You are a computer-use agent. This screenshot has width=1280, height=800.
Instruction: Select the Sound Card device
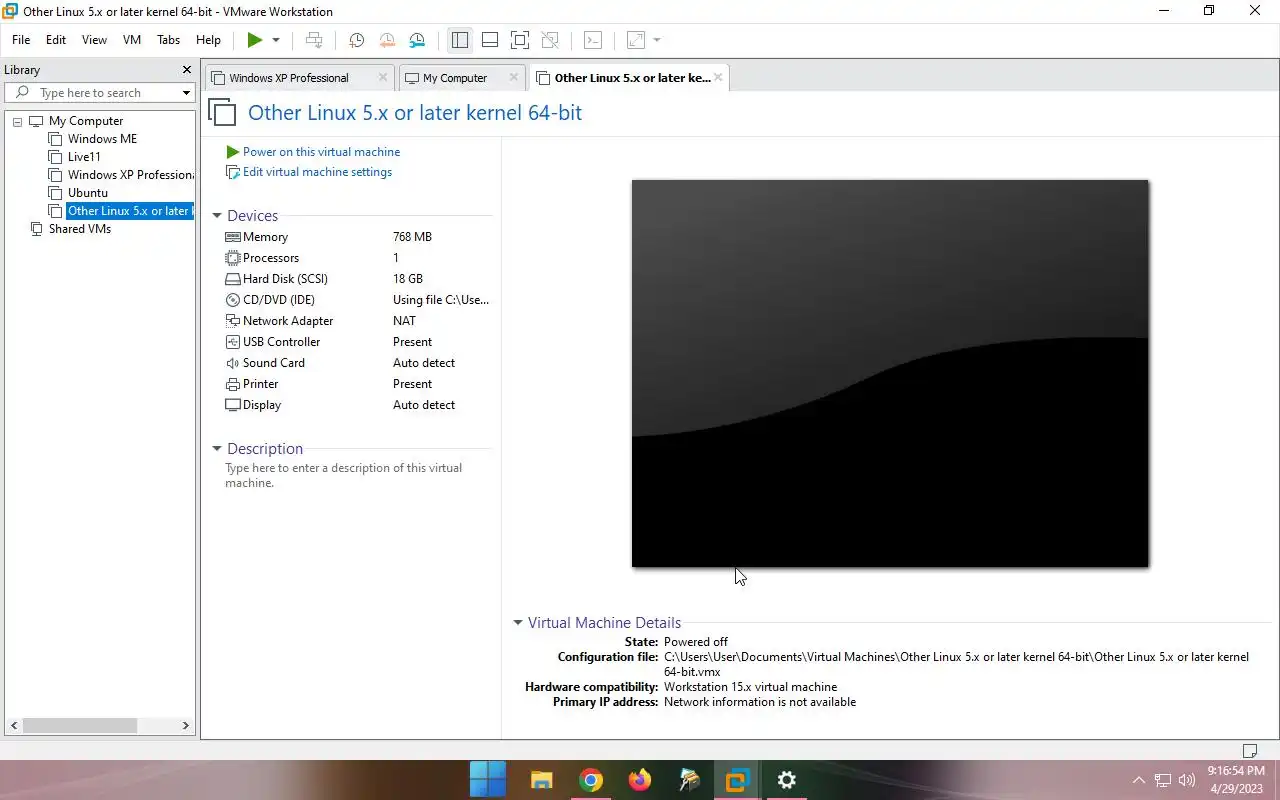tap(358, 363)
